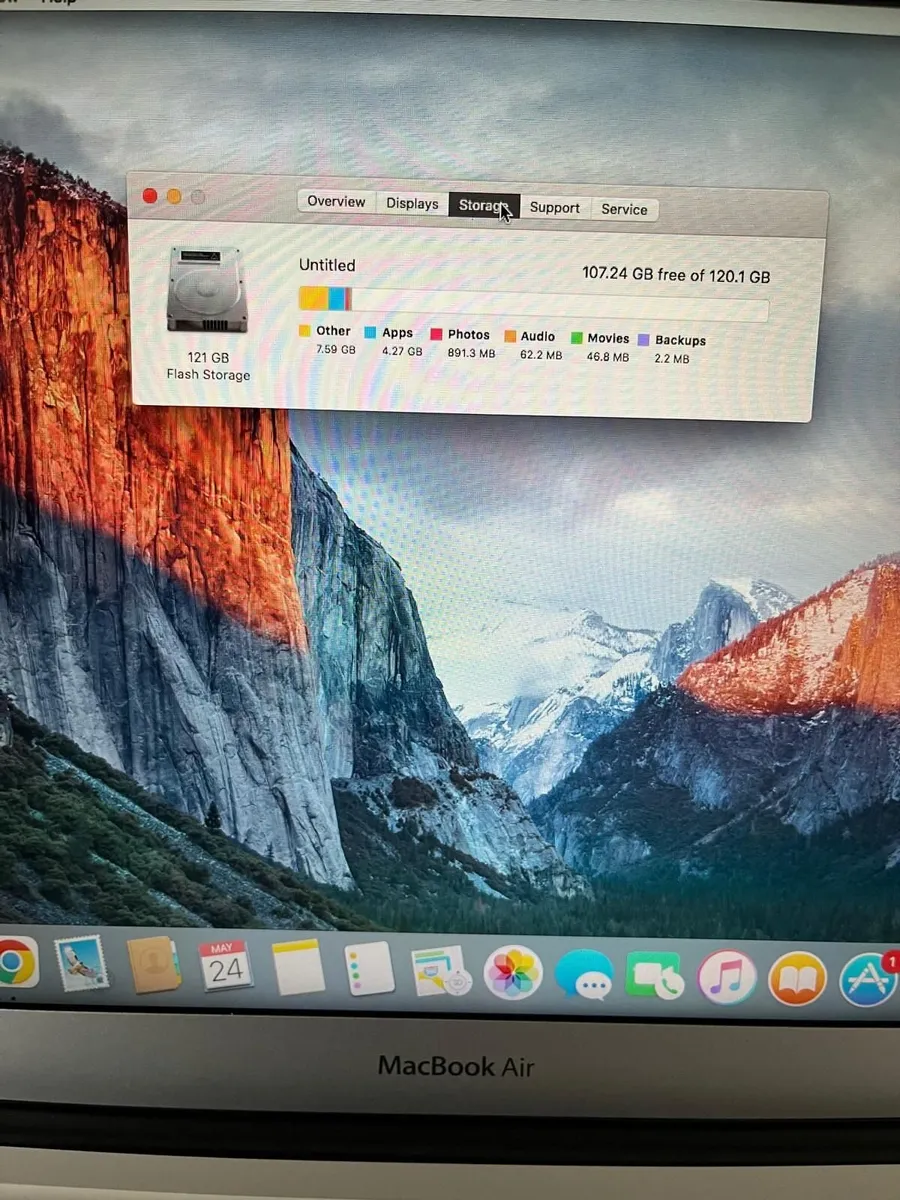The width and height of the screenshot is (900, 1200).
Task: Click the '2.2 MB' Backups value
Action: [x=672, y=359]
